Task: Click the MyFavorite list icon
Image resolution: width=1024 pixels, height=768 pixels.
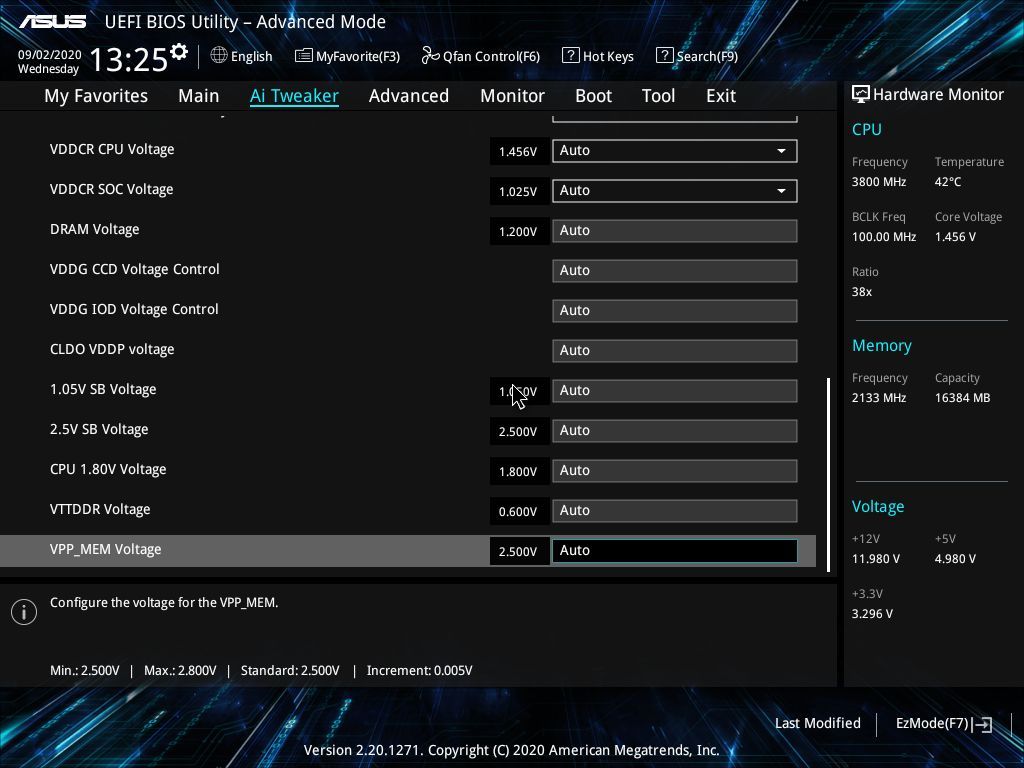Action: click(x=303, y=56)
